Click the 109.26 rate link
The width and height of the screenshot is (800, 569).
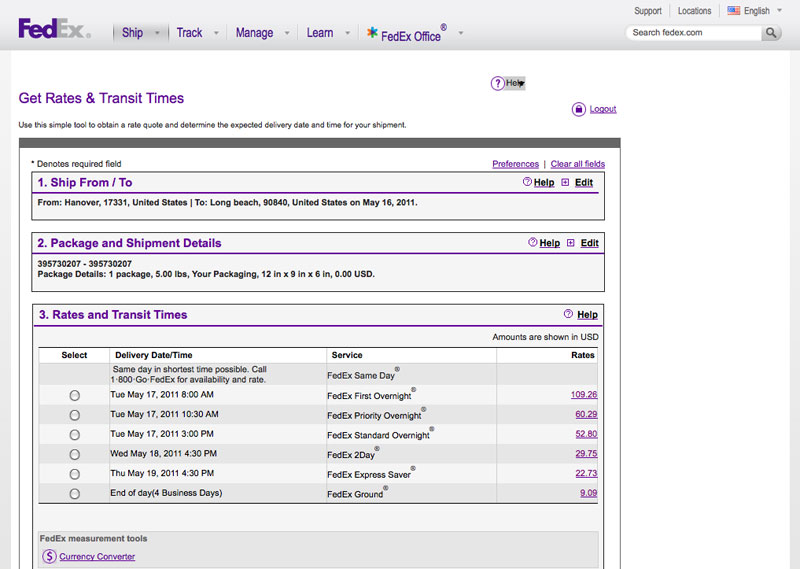click(x=584, y=394)
